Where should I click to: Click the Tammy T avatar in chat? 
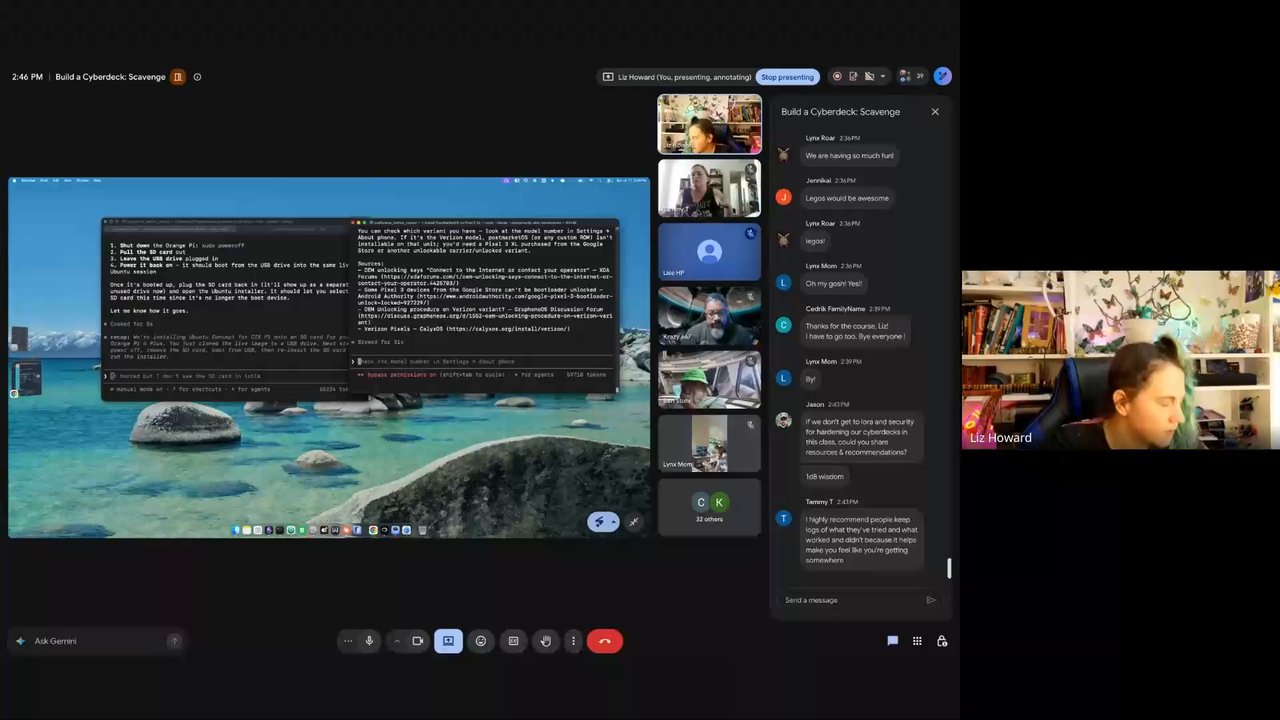(x=784, y=518)
